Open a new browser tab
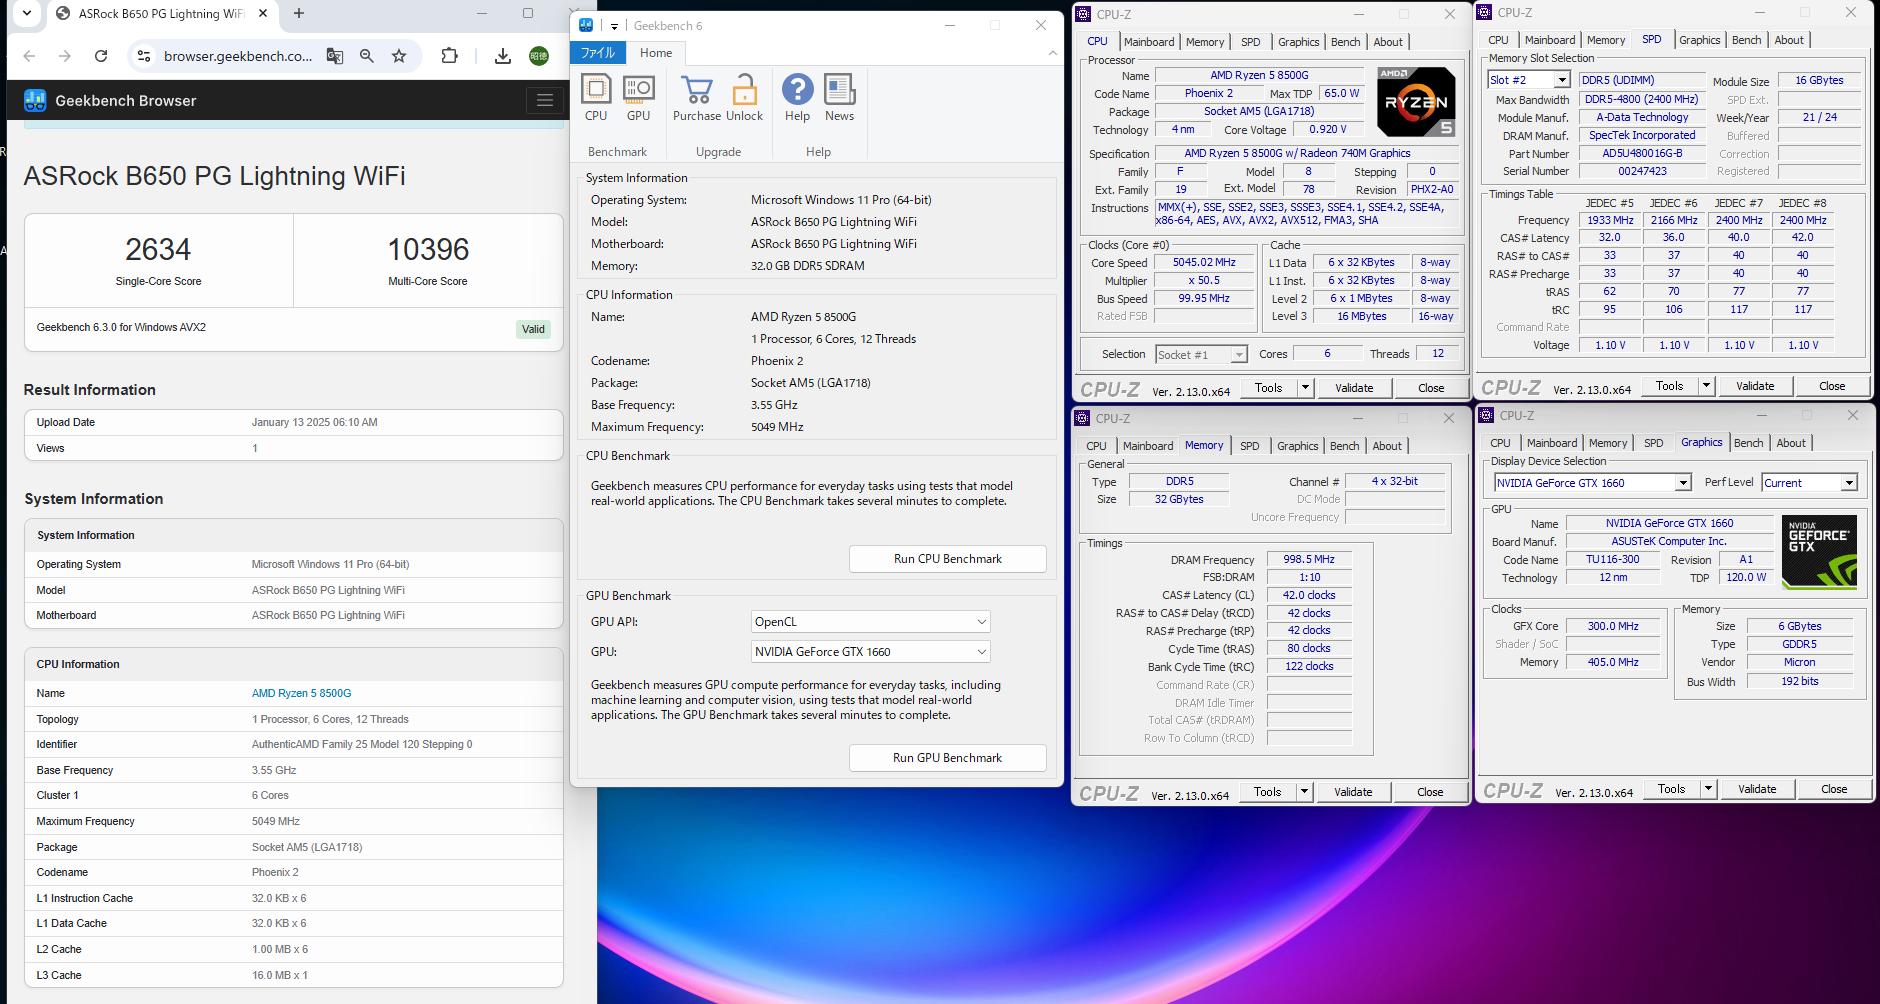Viewport: 1880px width, 1004px height. [x=299, y=13]
